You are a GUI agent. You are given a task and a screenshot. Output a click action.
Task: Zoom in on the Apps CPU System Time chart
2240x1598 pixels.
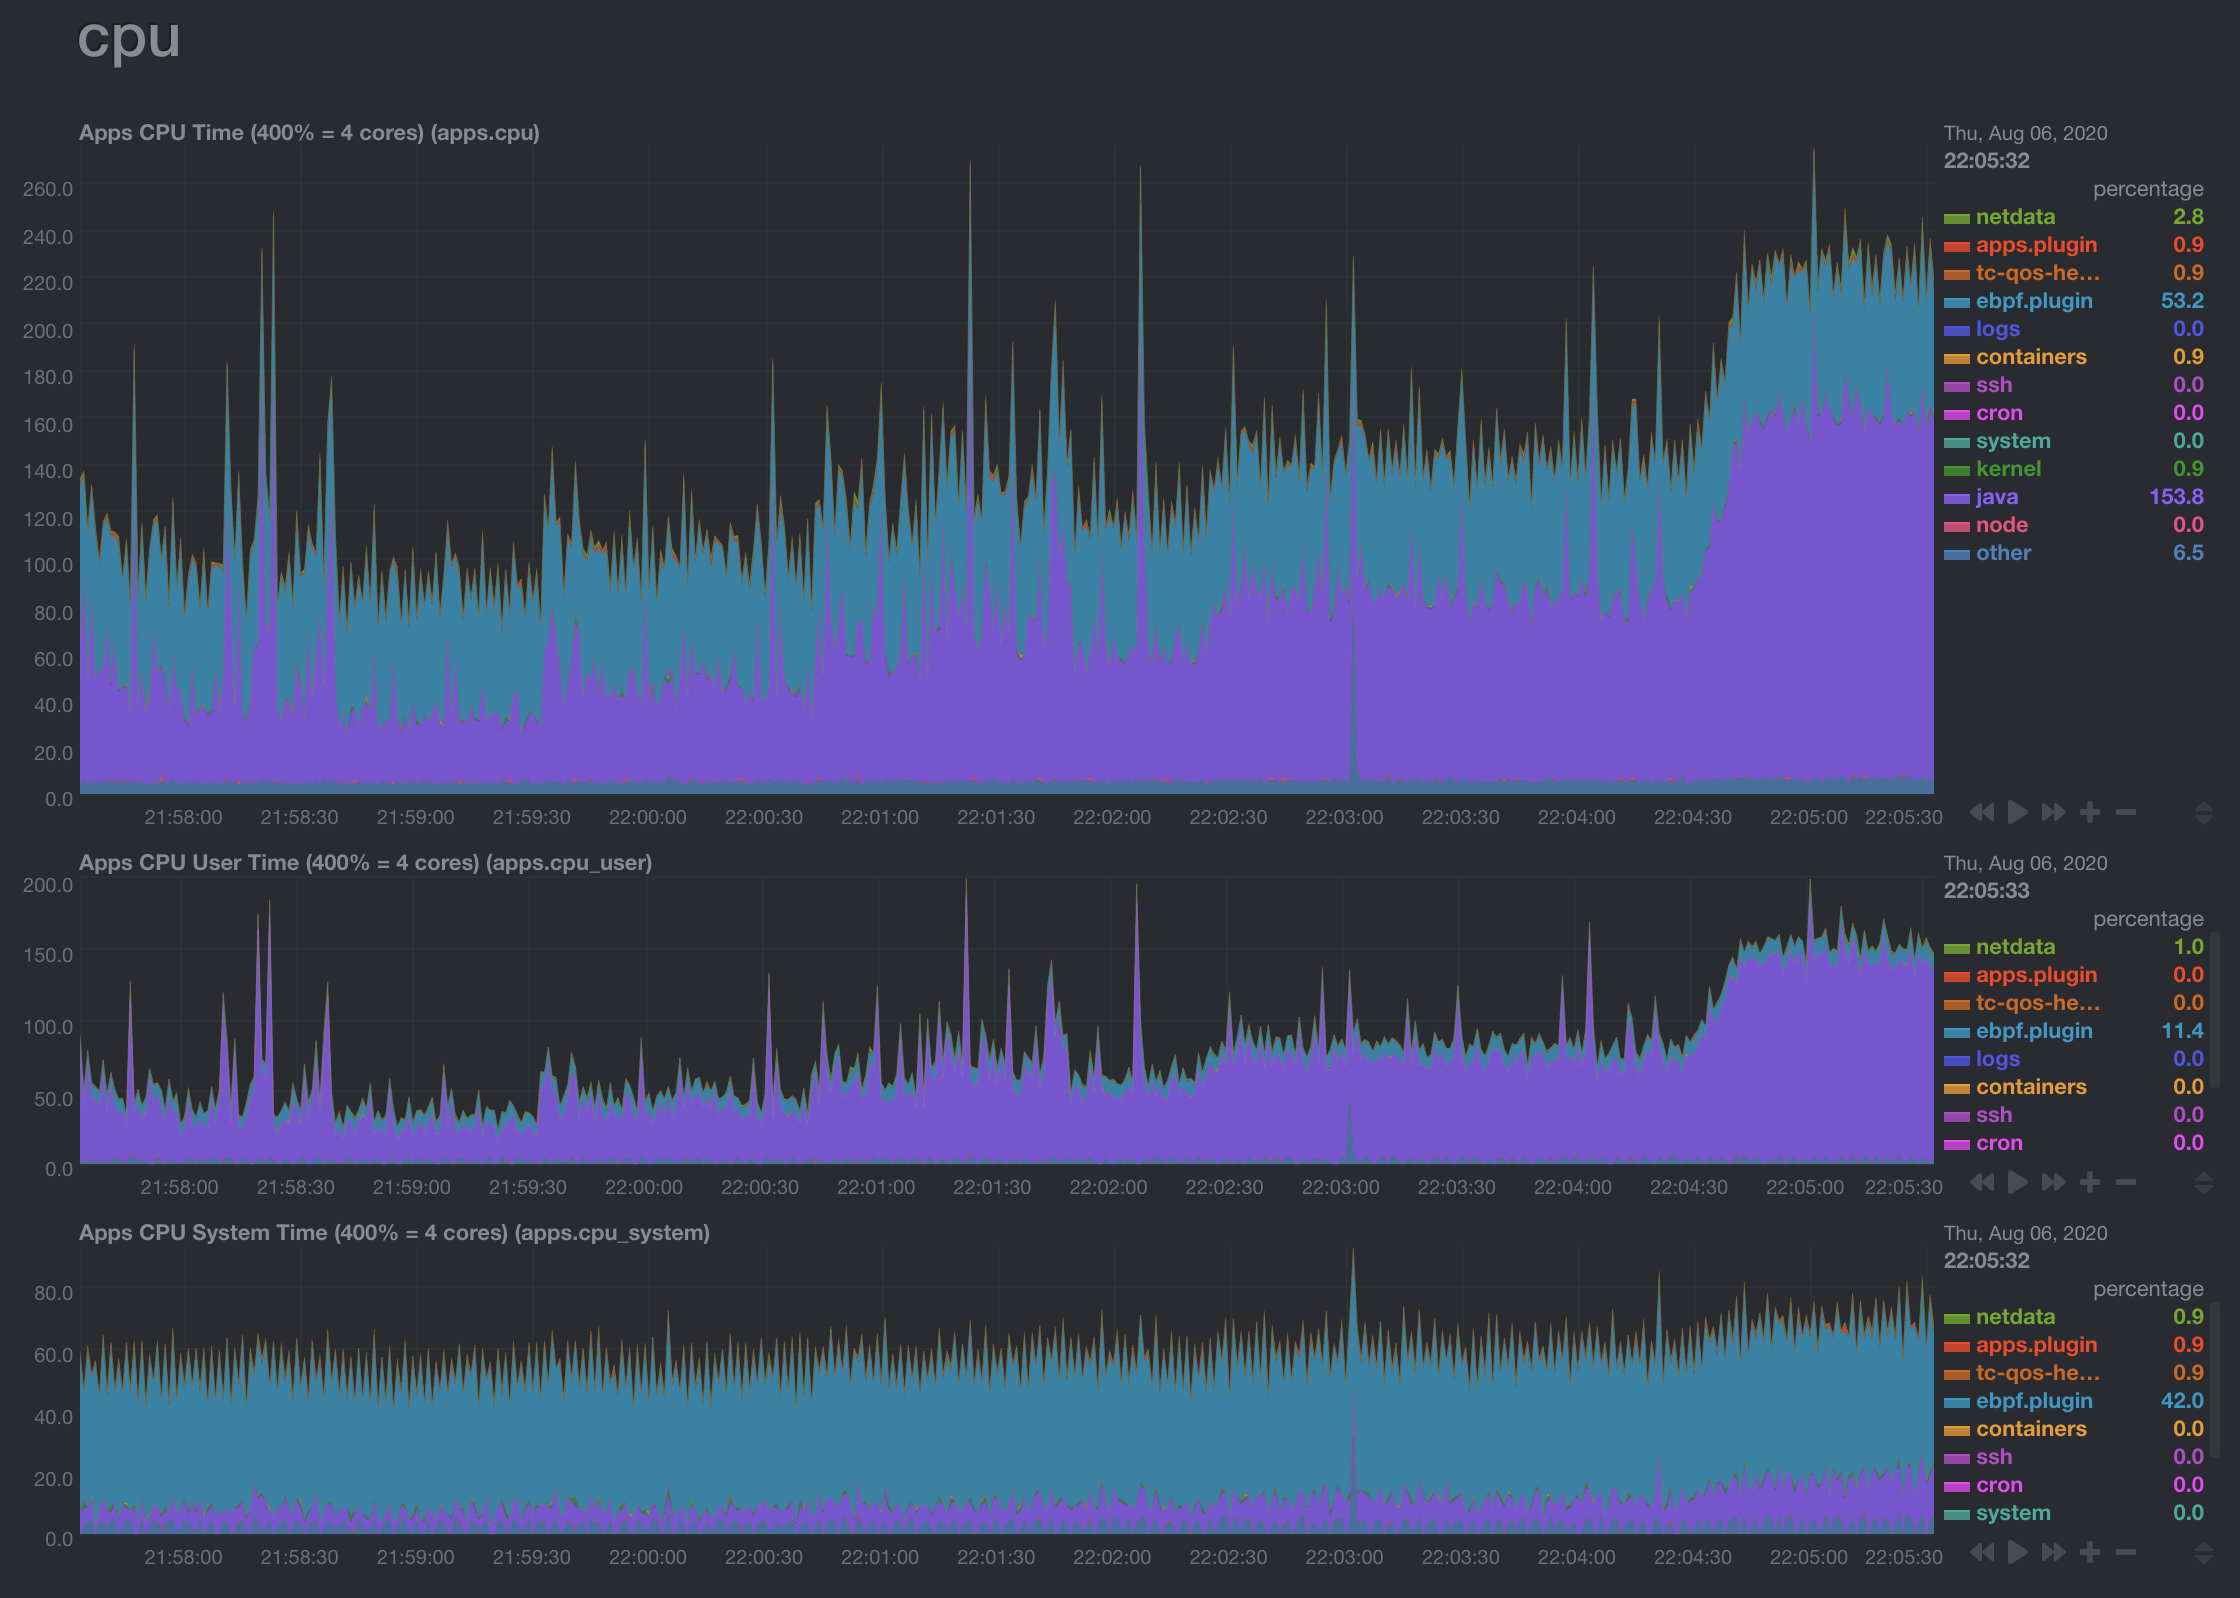(2090, 1553)
